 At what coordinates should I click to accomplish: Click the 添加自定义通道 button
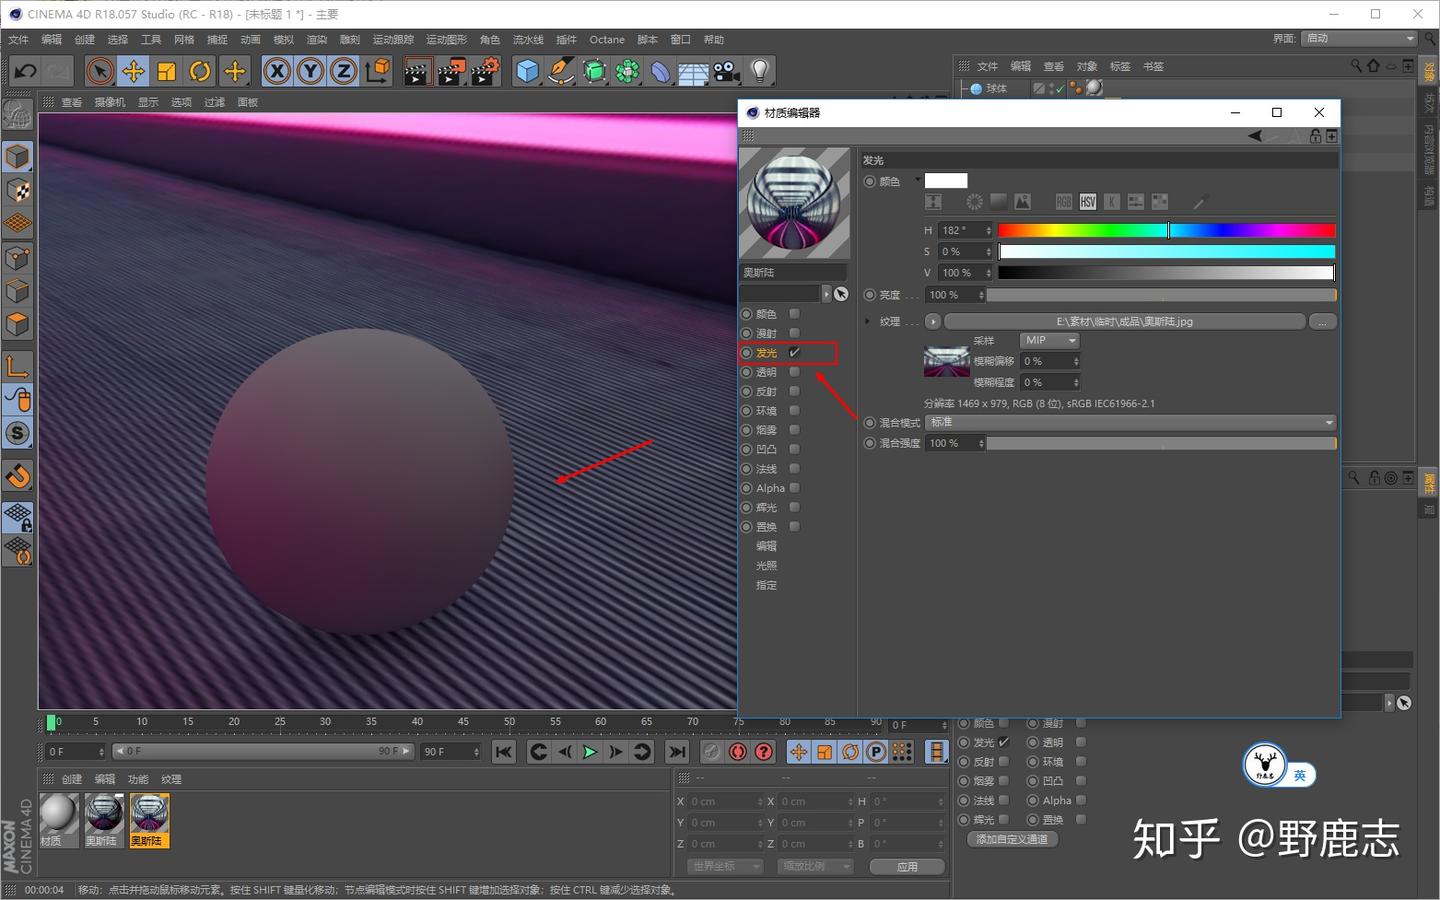pyautogui.click(x=1011, y=839)
